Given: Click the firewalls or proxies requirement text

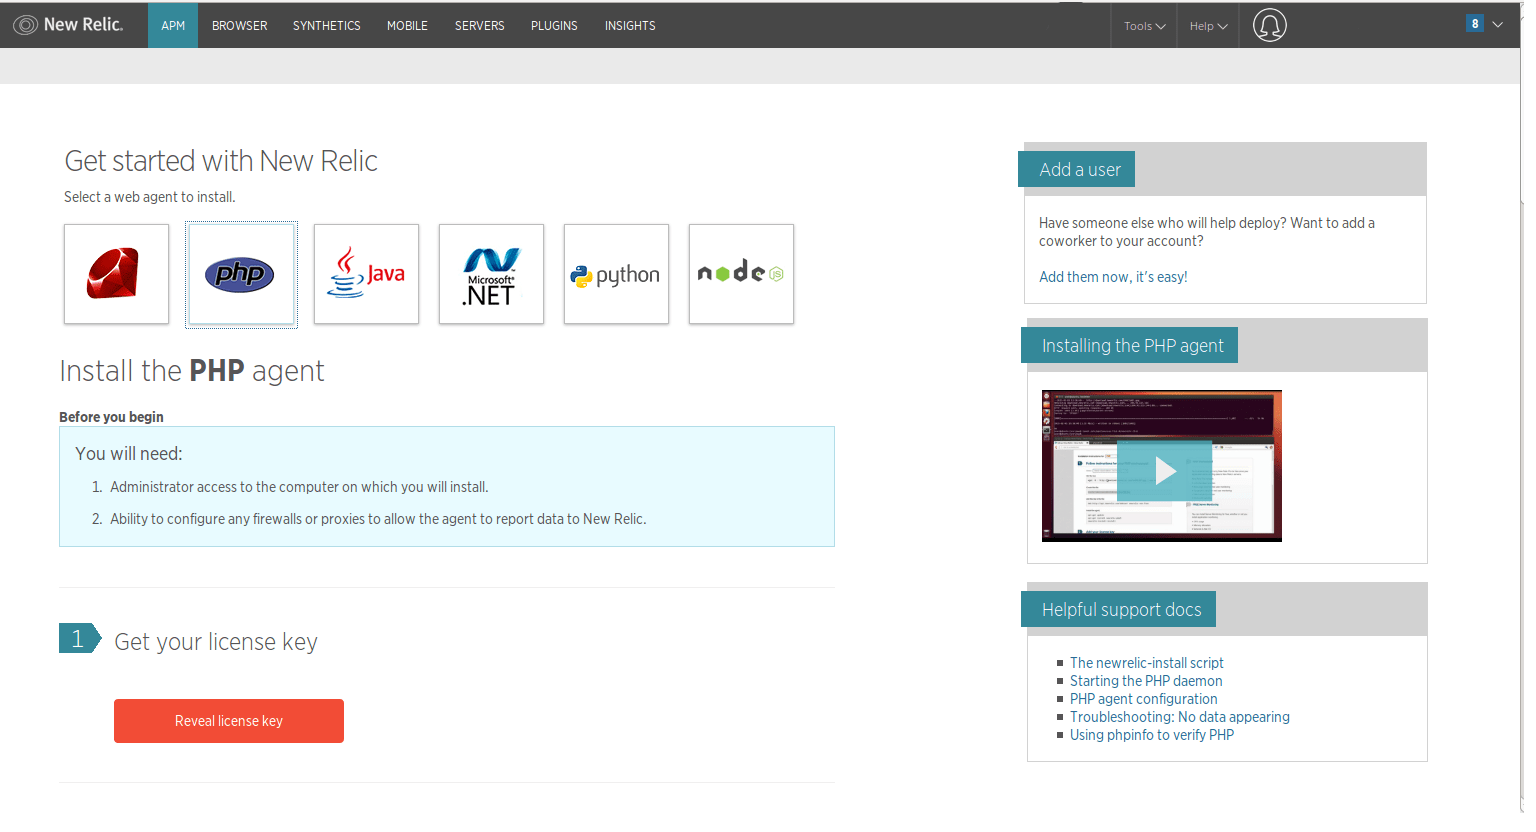Looking at the screenshot, I should coord(378,519).
